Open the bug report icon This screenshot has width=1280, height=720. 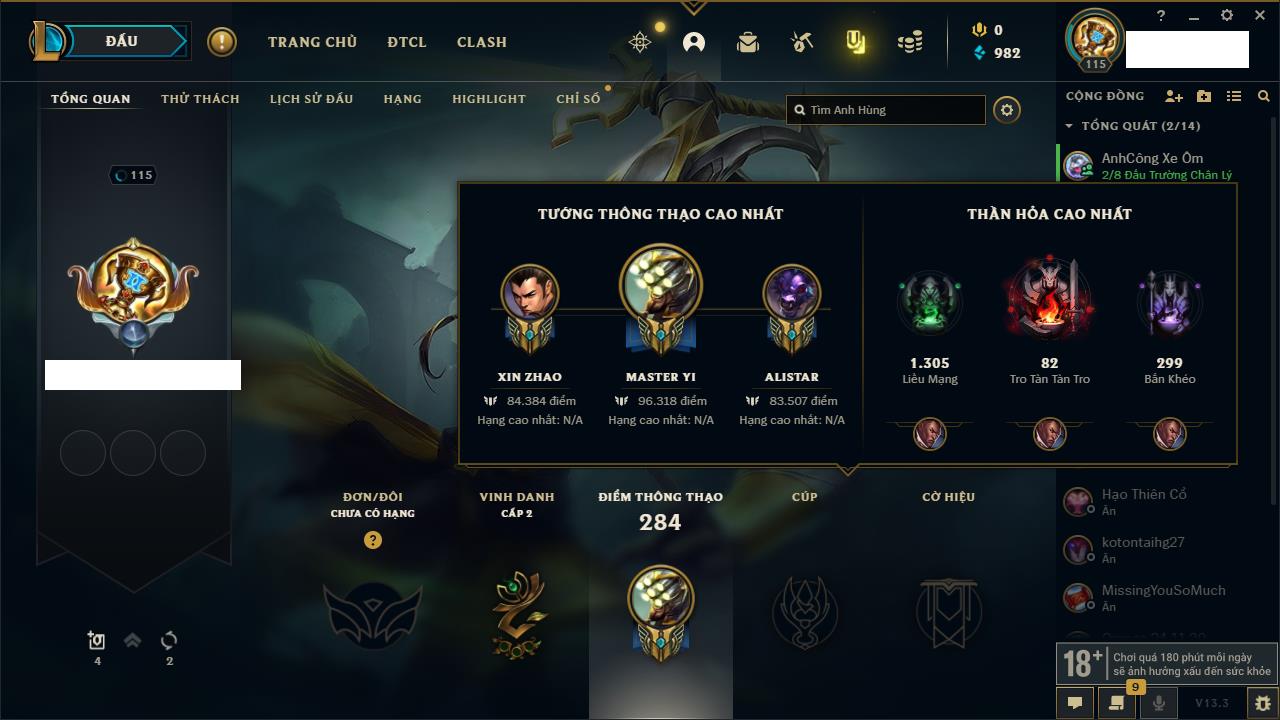coord(1263,703)
